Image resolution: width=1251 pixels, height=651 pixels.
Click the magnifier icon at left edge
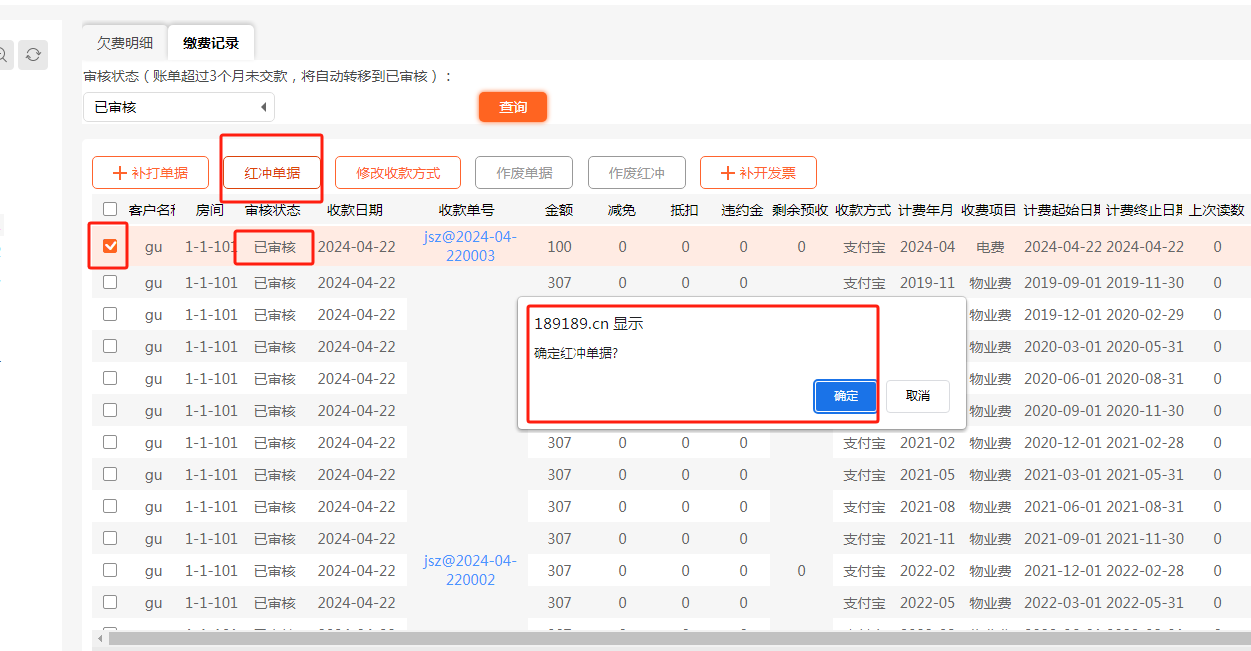click(x=4, y=55)
